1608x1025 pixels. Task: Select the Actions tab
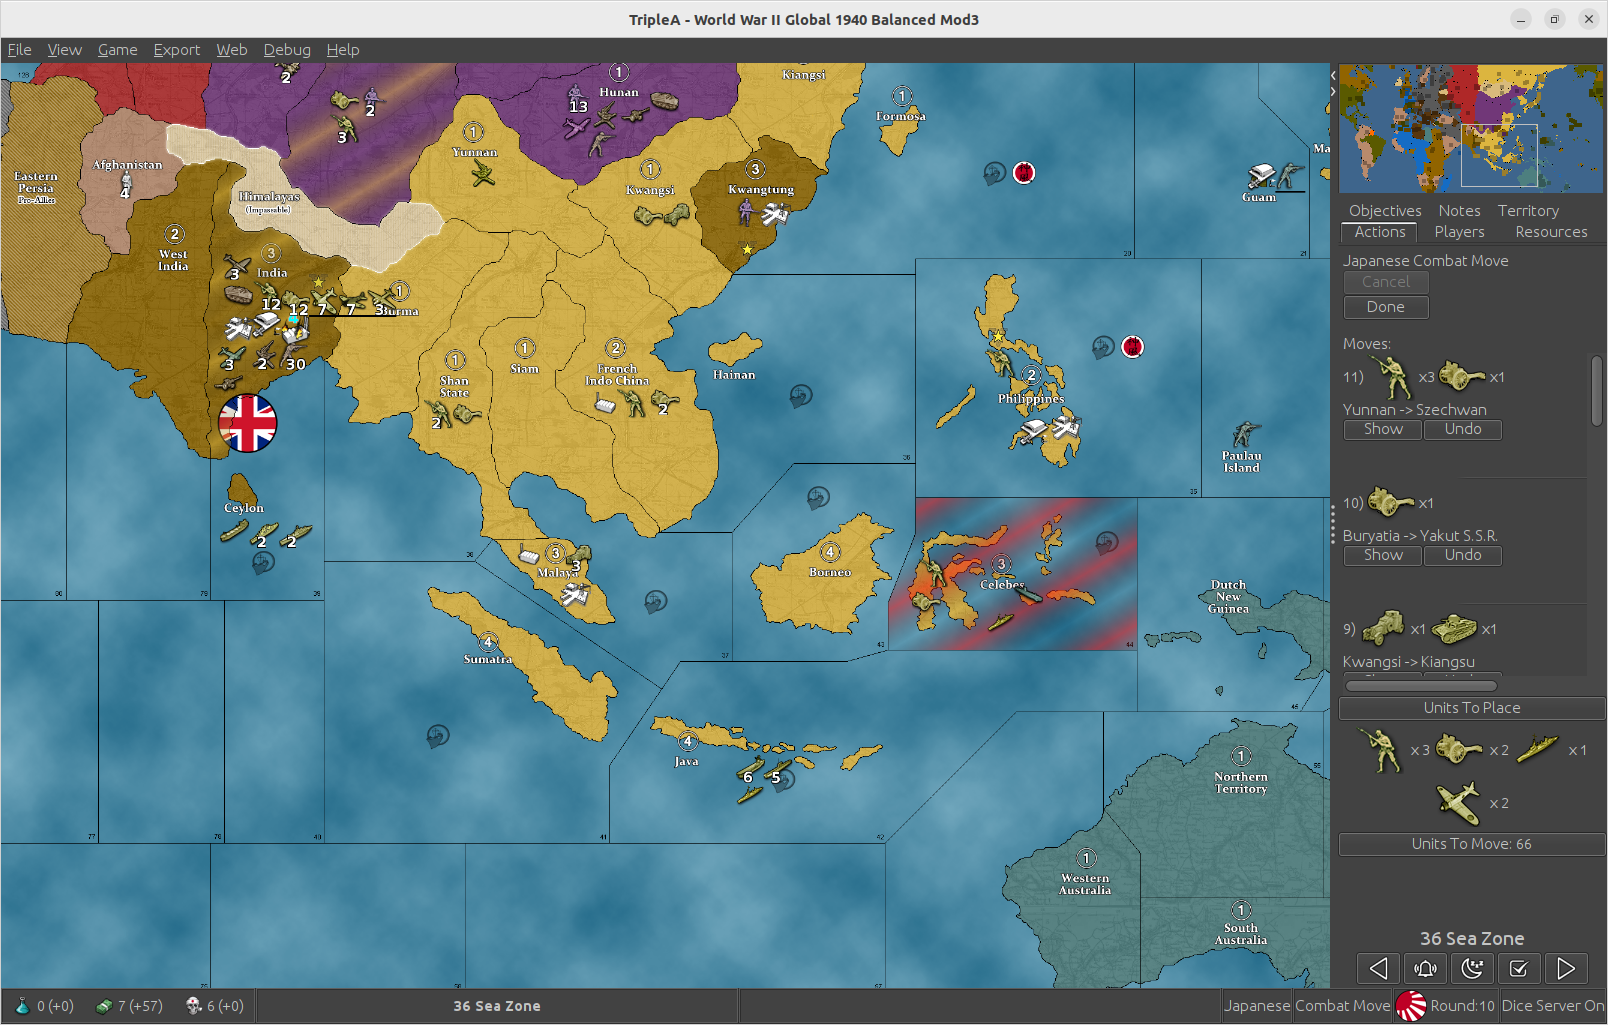click(x=1380, y=232)
